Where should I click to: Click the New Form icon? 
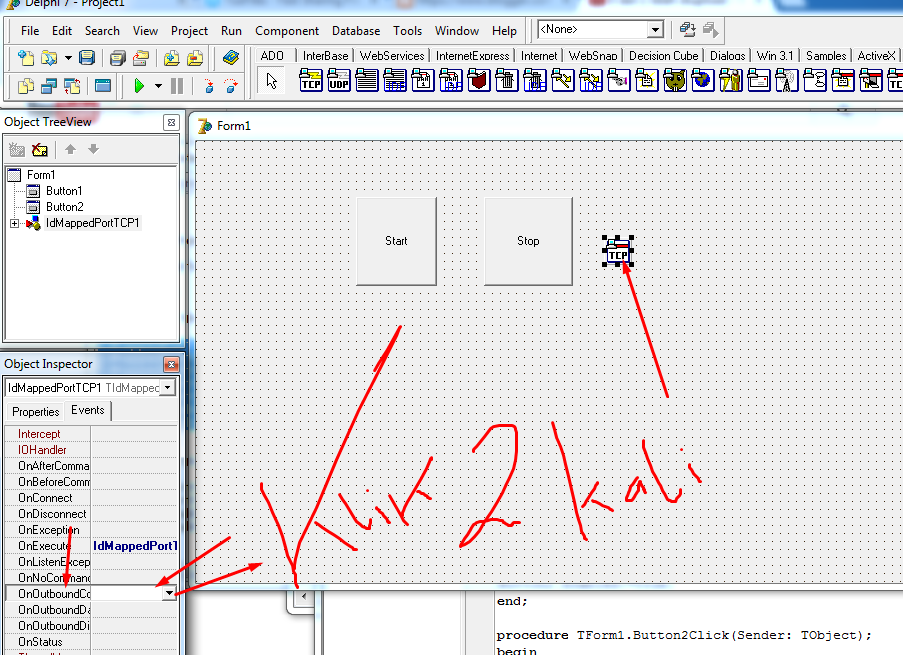coord(103,86)
